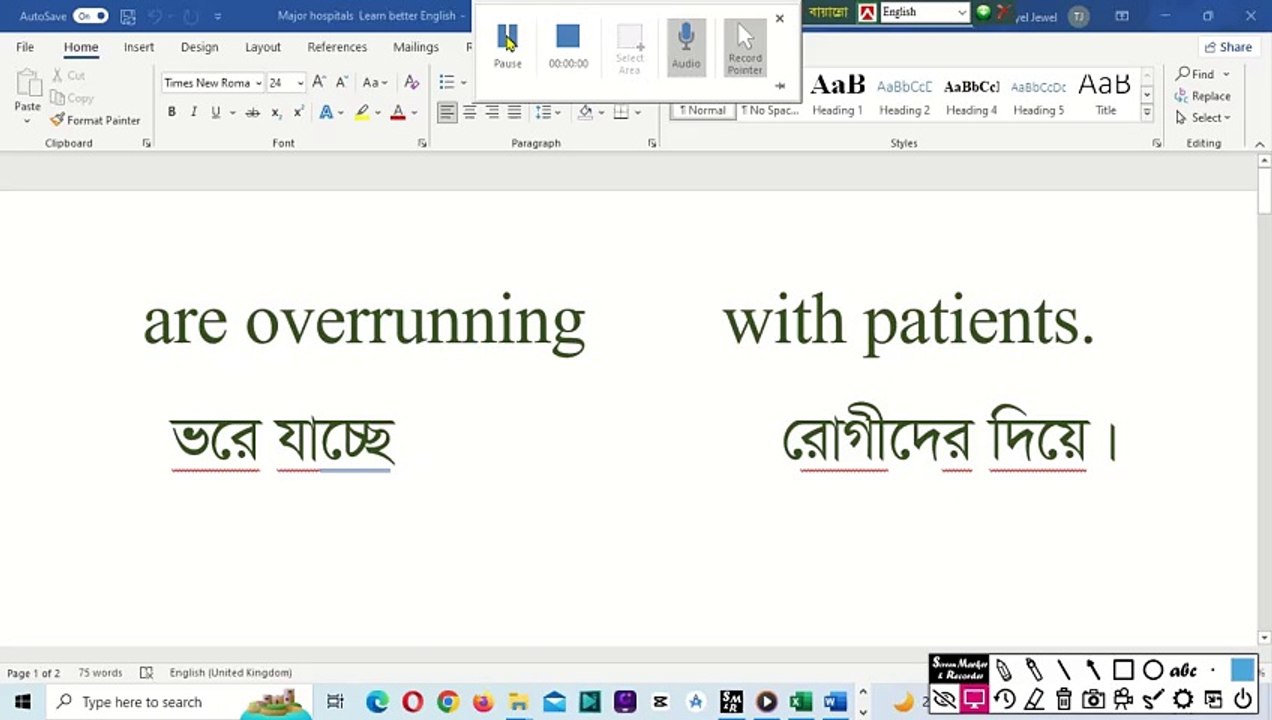Toggle bold formatting

[171, 112]
